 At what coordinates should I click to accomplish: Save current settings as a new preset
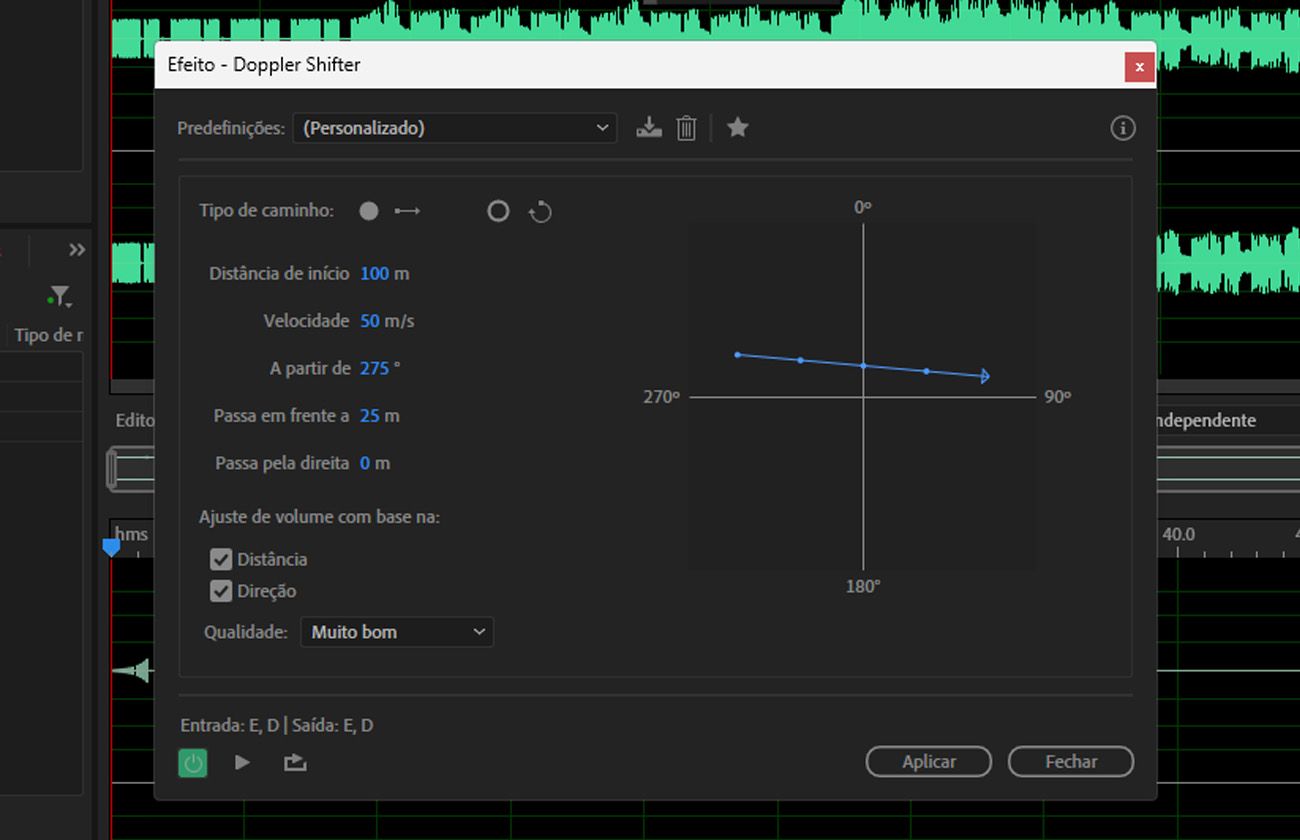(648, 127)
